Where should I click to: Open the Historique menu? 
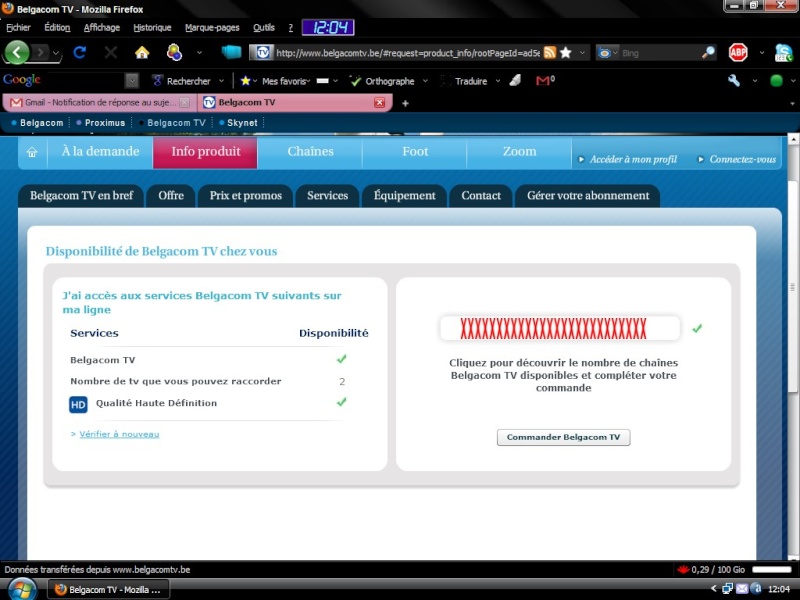coord(152,28)
